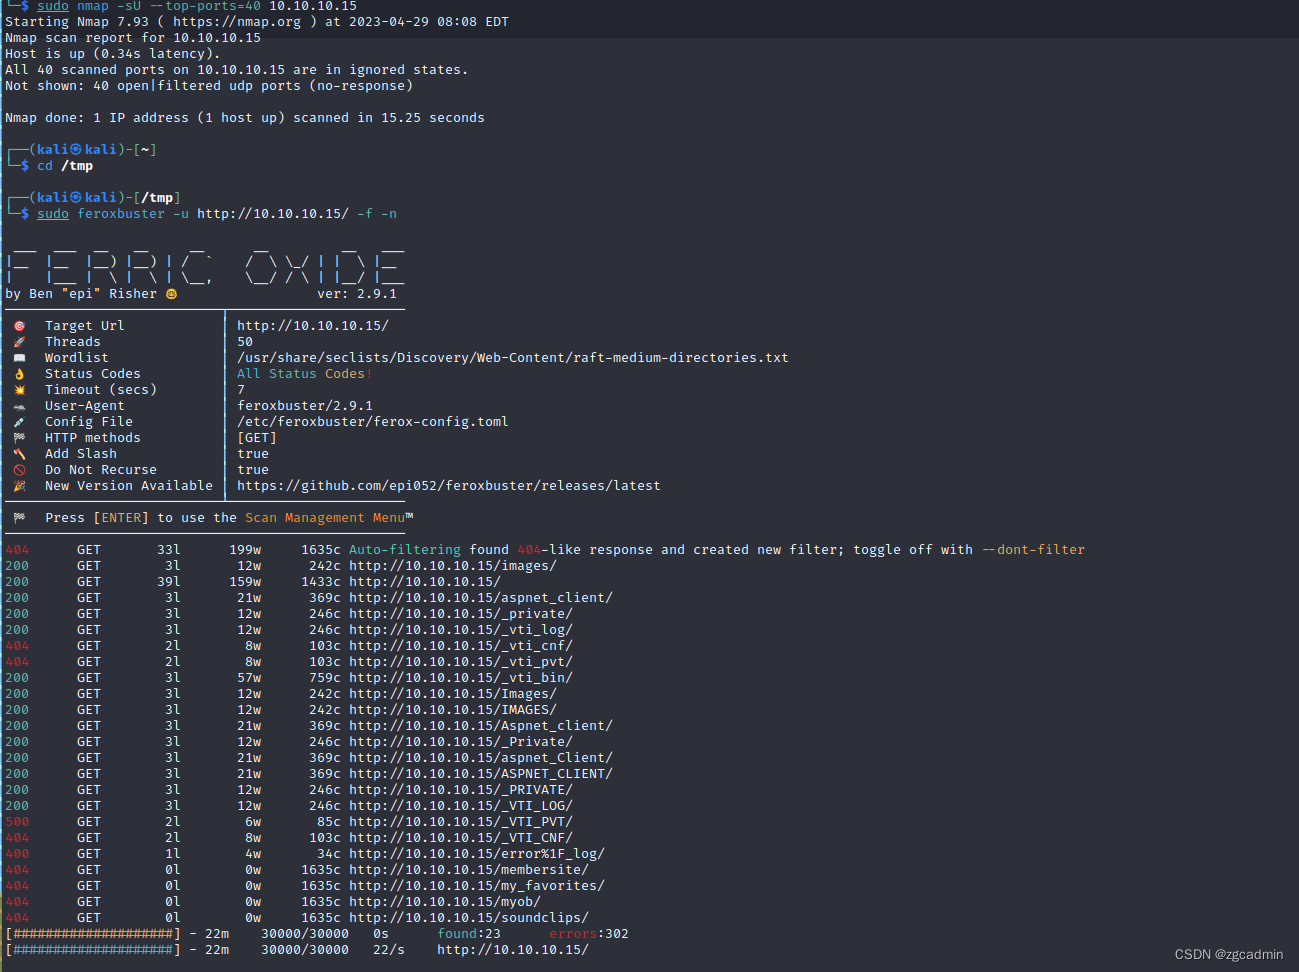
Task: Click the burst icon beside Timeout (secs)
Action: point(19,390)
